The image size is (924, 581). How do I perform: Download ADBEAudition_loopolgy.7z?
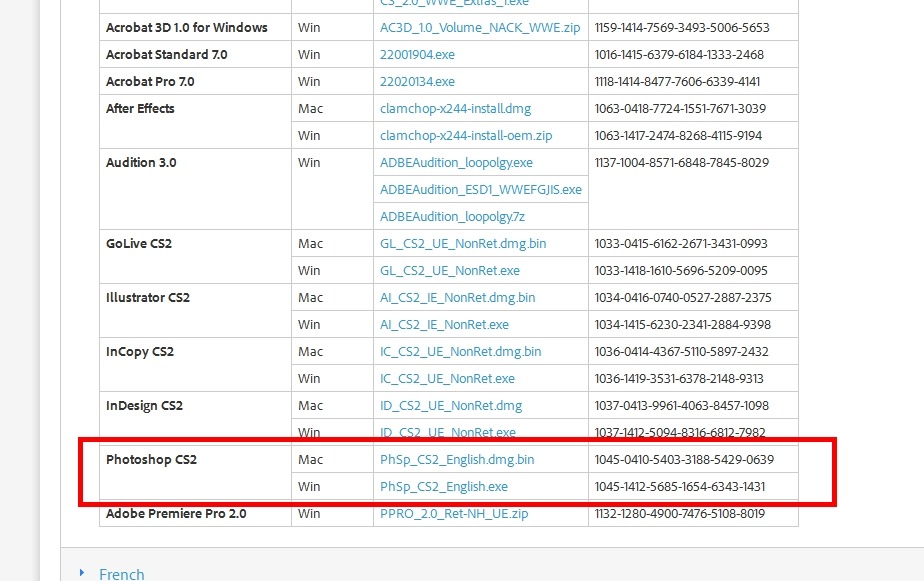tap(452, 217)
